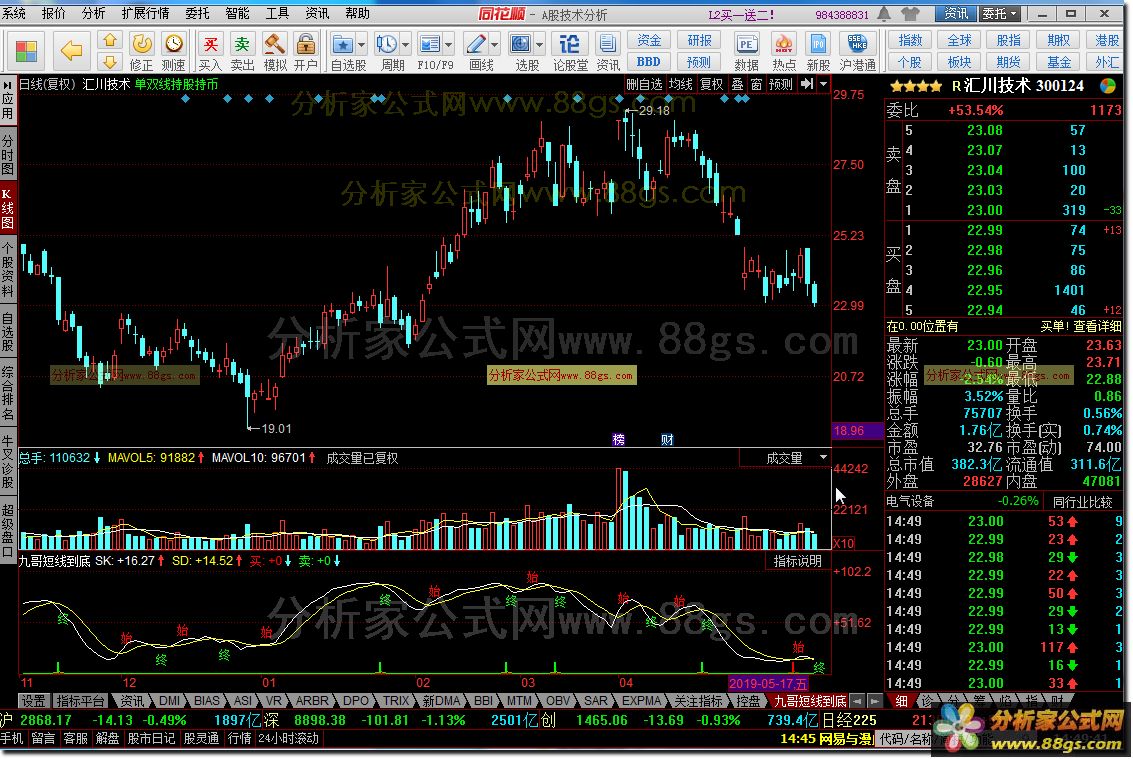Click the 2019-05-17 date marker on timeline
Image resolution: width=1133 pixels, height=759 pixels.
coord(767,683)
